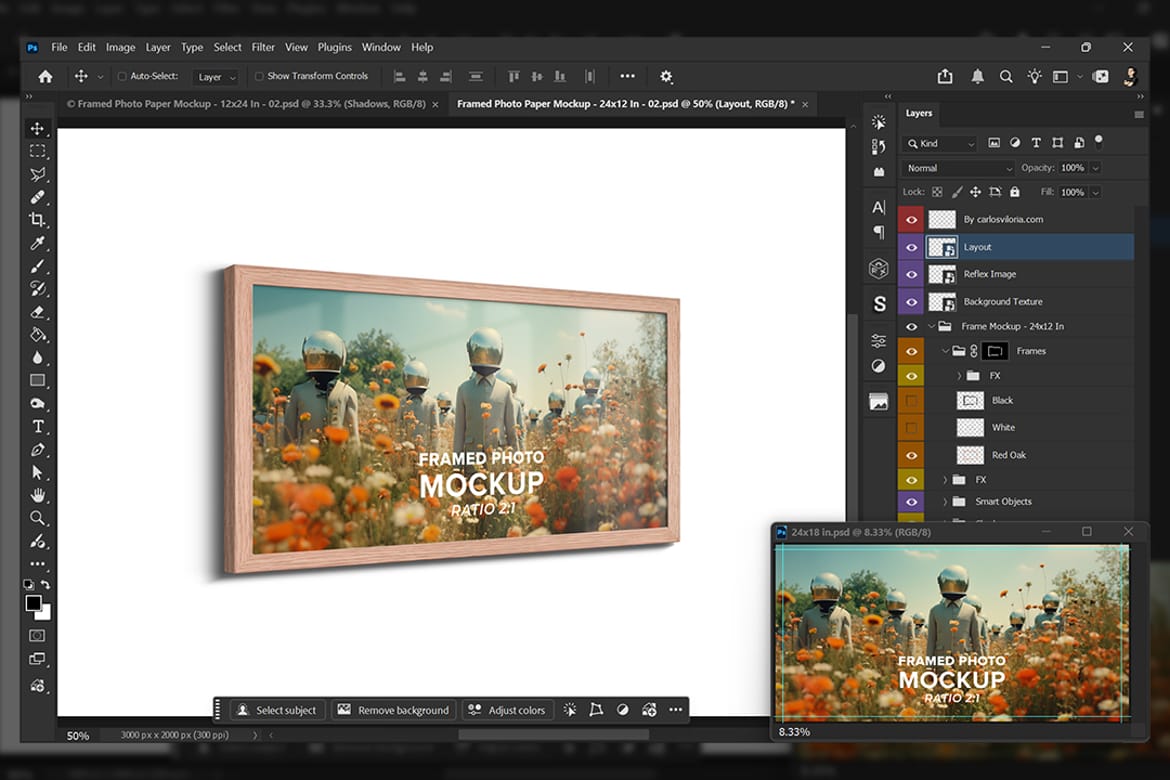Screen dimensions: 1170x780
Task: Switch to the 12x24 In - 02.psd tab
Action: tap(252, 104)
